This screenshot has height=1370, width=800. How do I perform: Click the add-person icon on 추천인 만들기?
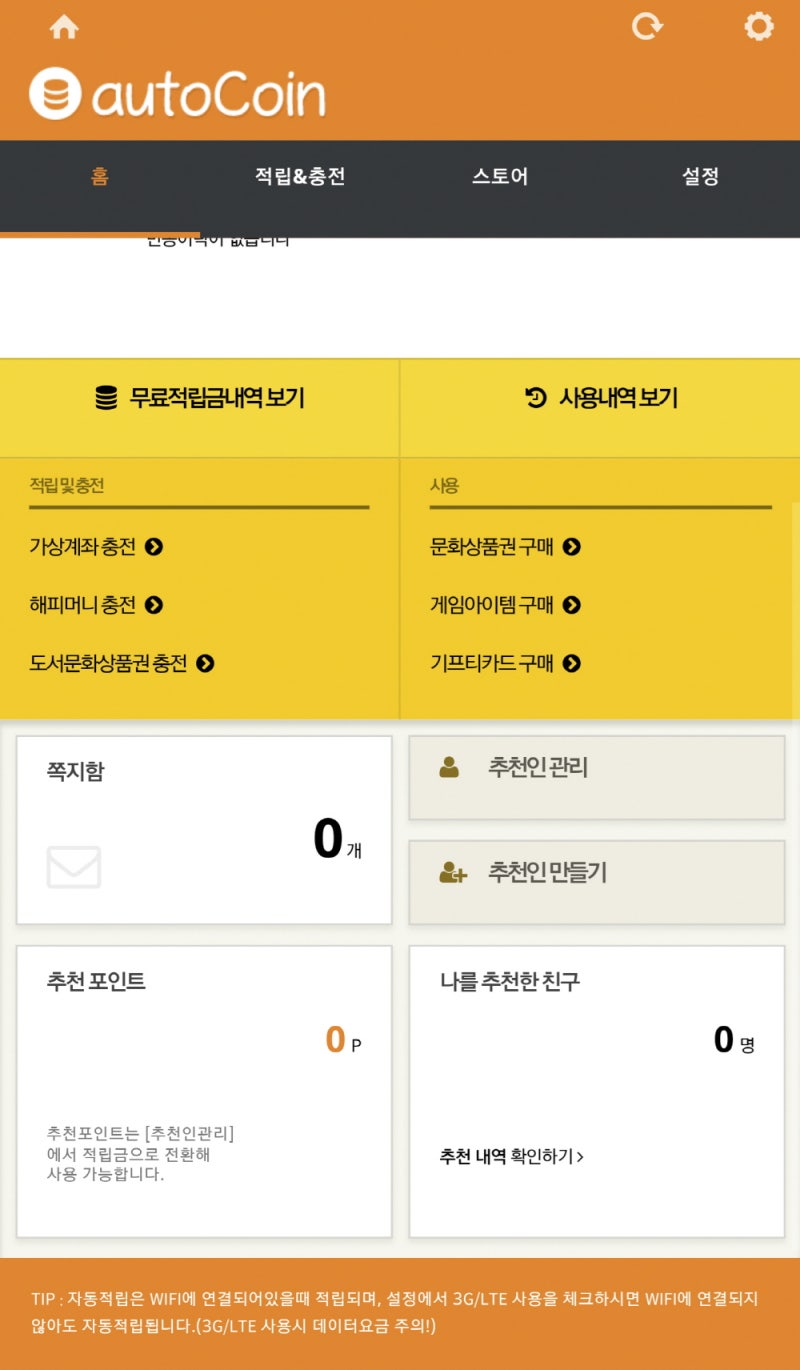pos(452,871)
